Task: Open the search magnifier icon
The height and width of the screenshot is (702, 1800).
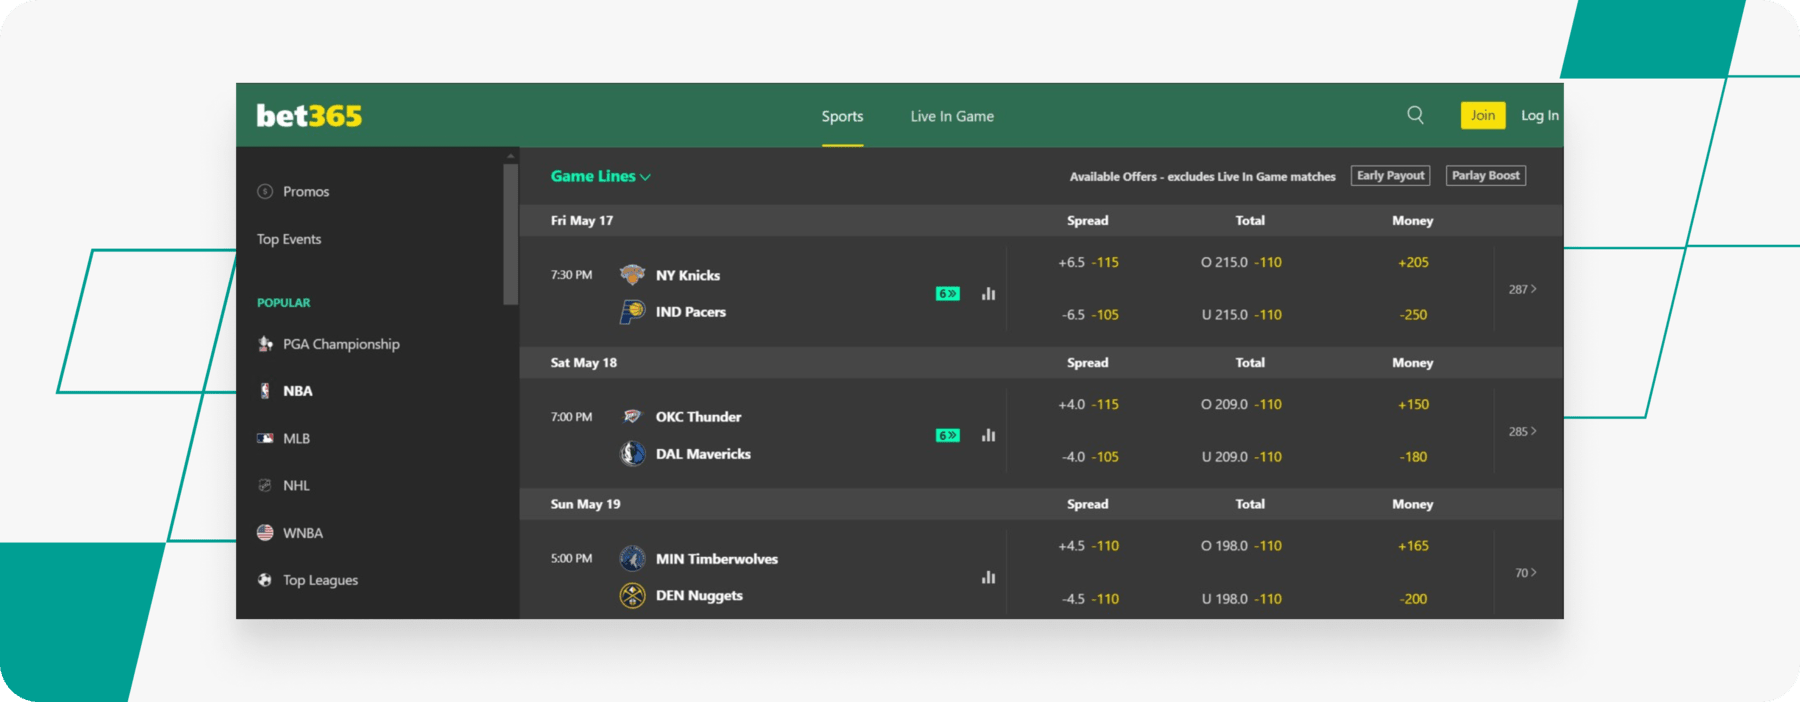Action: [x=1415, y=115]
